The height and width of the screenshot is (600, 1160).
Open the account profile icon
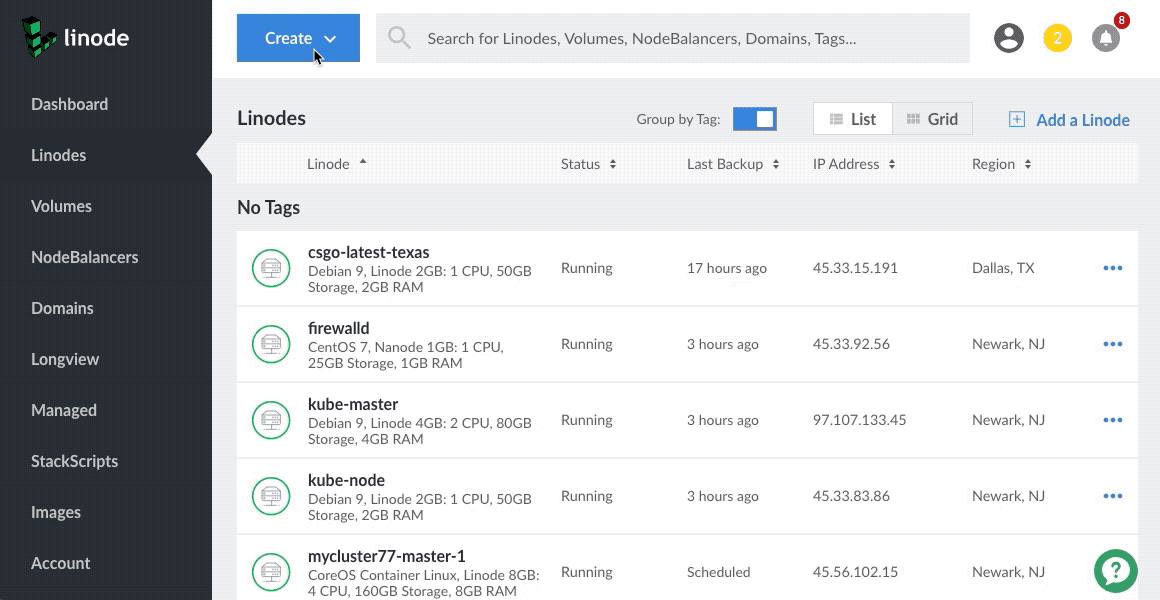(1009, 37)
